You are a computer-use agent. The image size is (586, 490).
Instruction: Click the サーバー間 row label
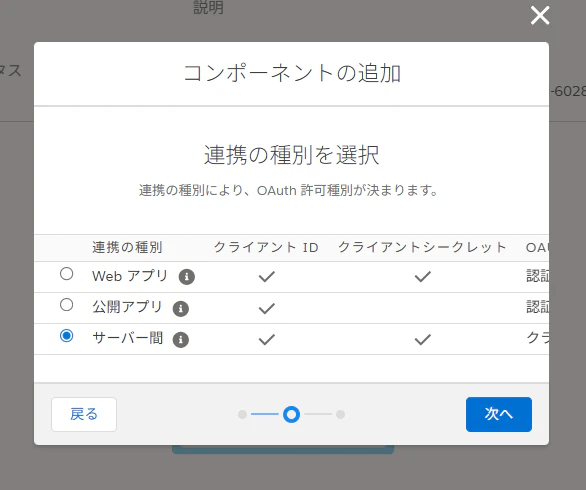[127, 338]
